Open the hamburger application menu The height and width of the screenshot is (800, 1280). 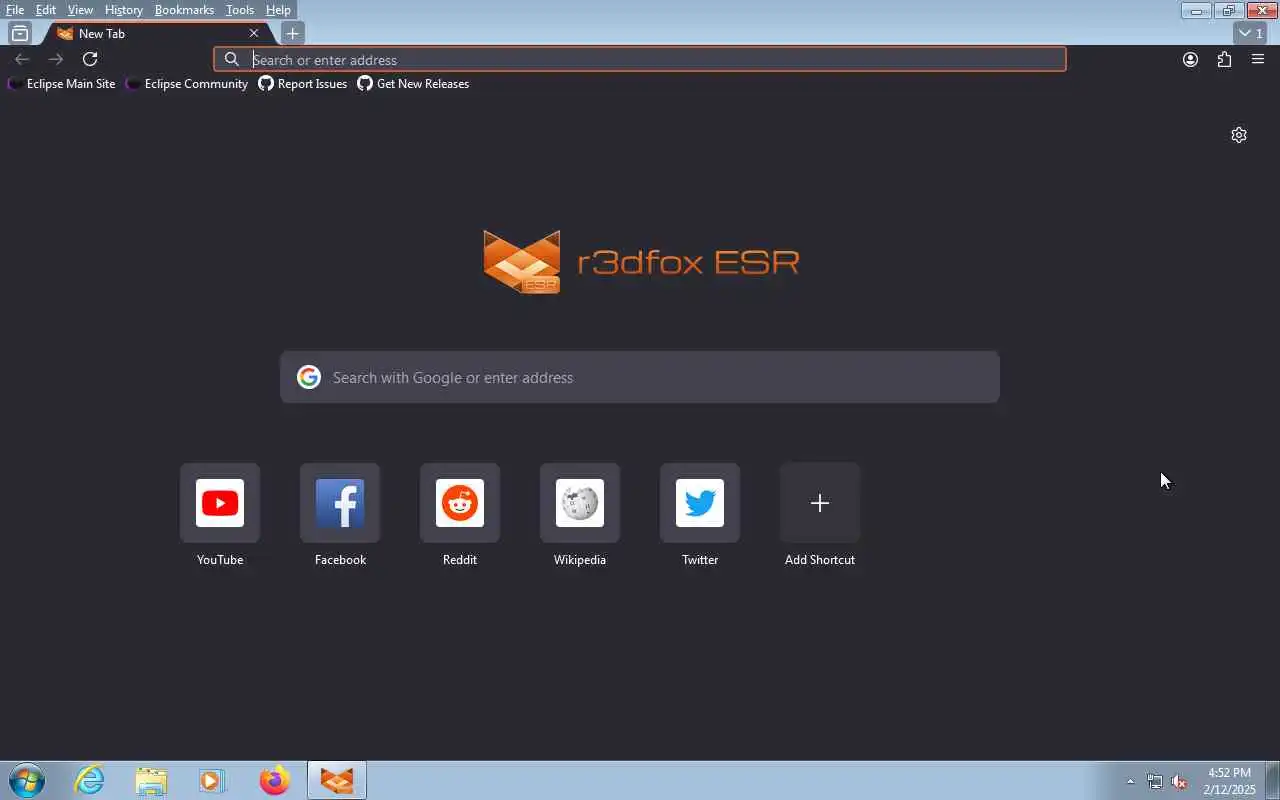1258,59
